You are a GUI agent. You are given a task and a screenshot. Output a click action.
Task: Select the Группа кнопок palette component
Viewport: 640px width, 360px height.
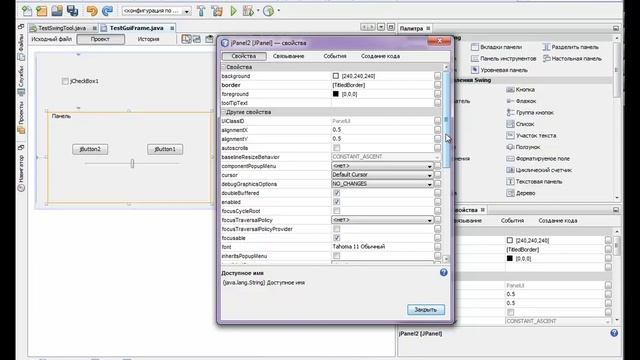point(530,112)
